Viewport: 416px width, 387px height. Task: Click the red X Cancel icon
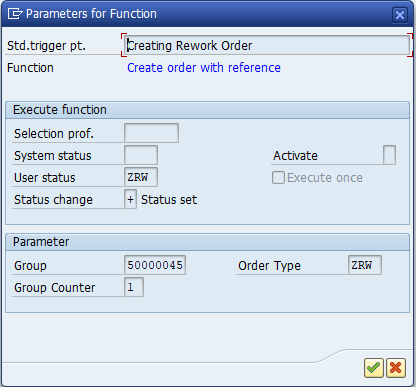coord(396,368)
